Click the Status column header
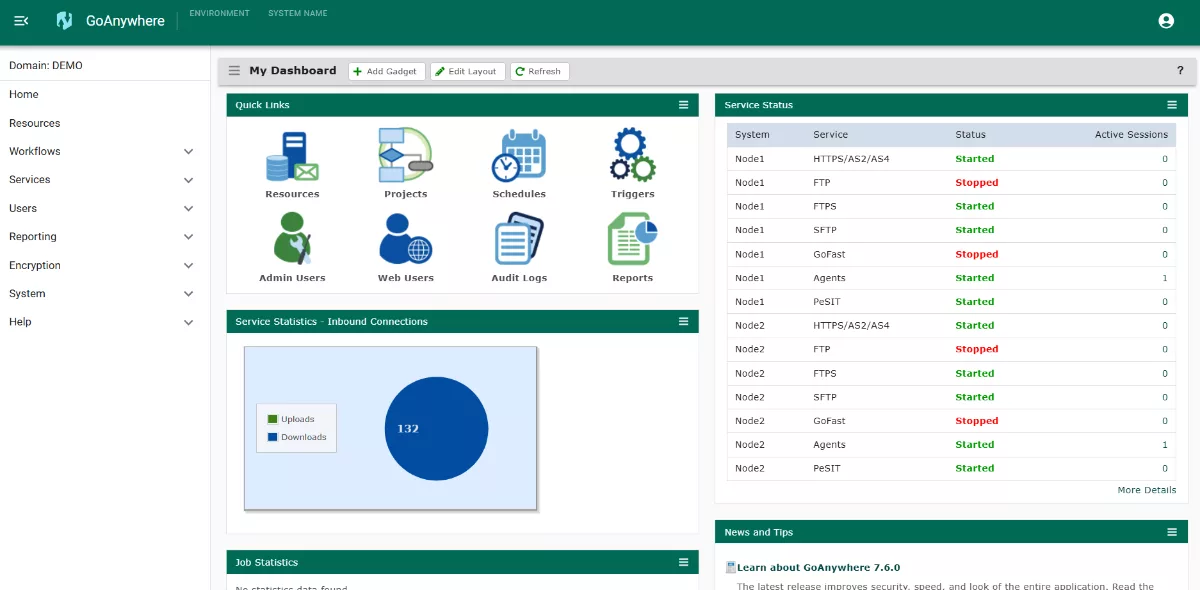The image size is (1200, 590). pos(970,135)
